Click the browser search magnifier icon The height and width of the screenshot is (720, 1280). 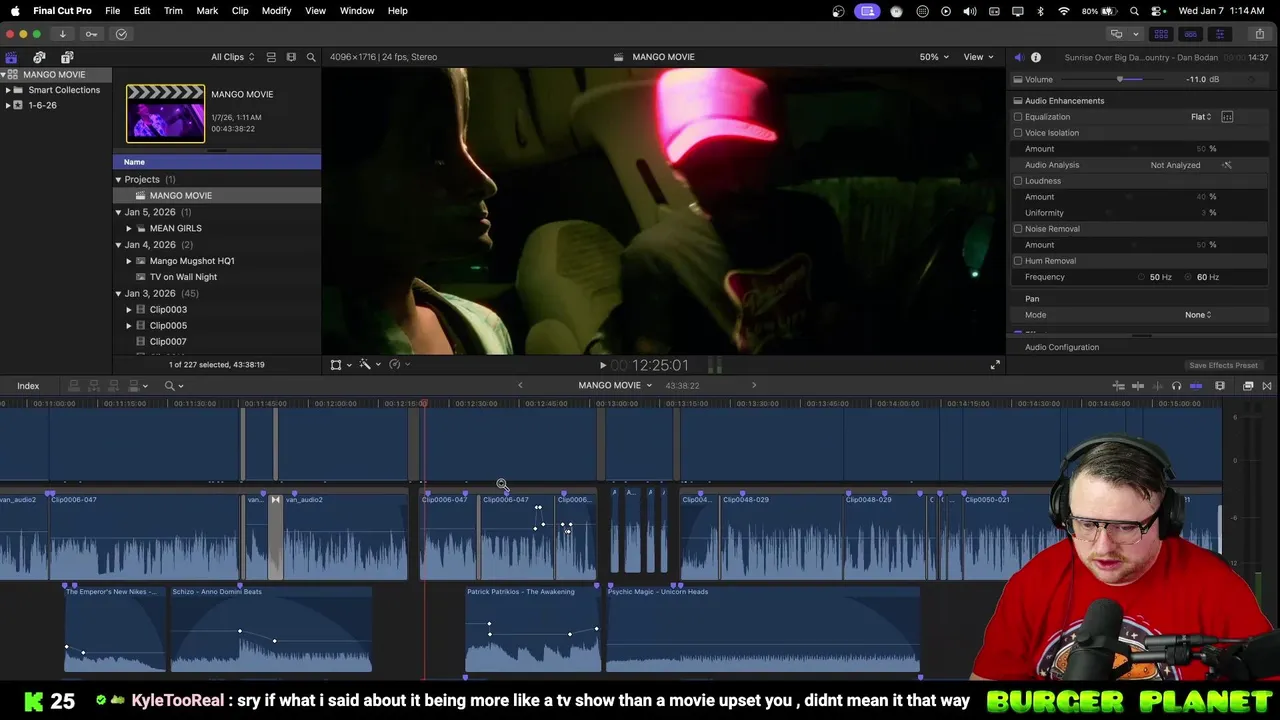(311, 57)
